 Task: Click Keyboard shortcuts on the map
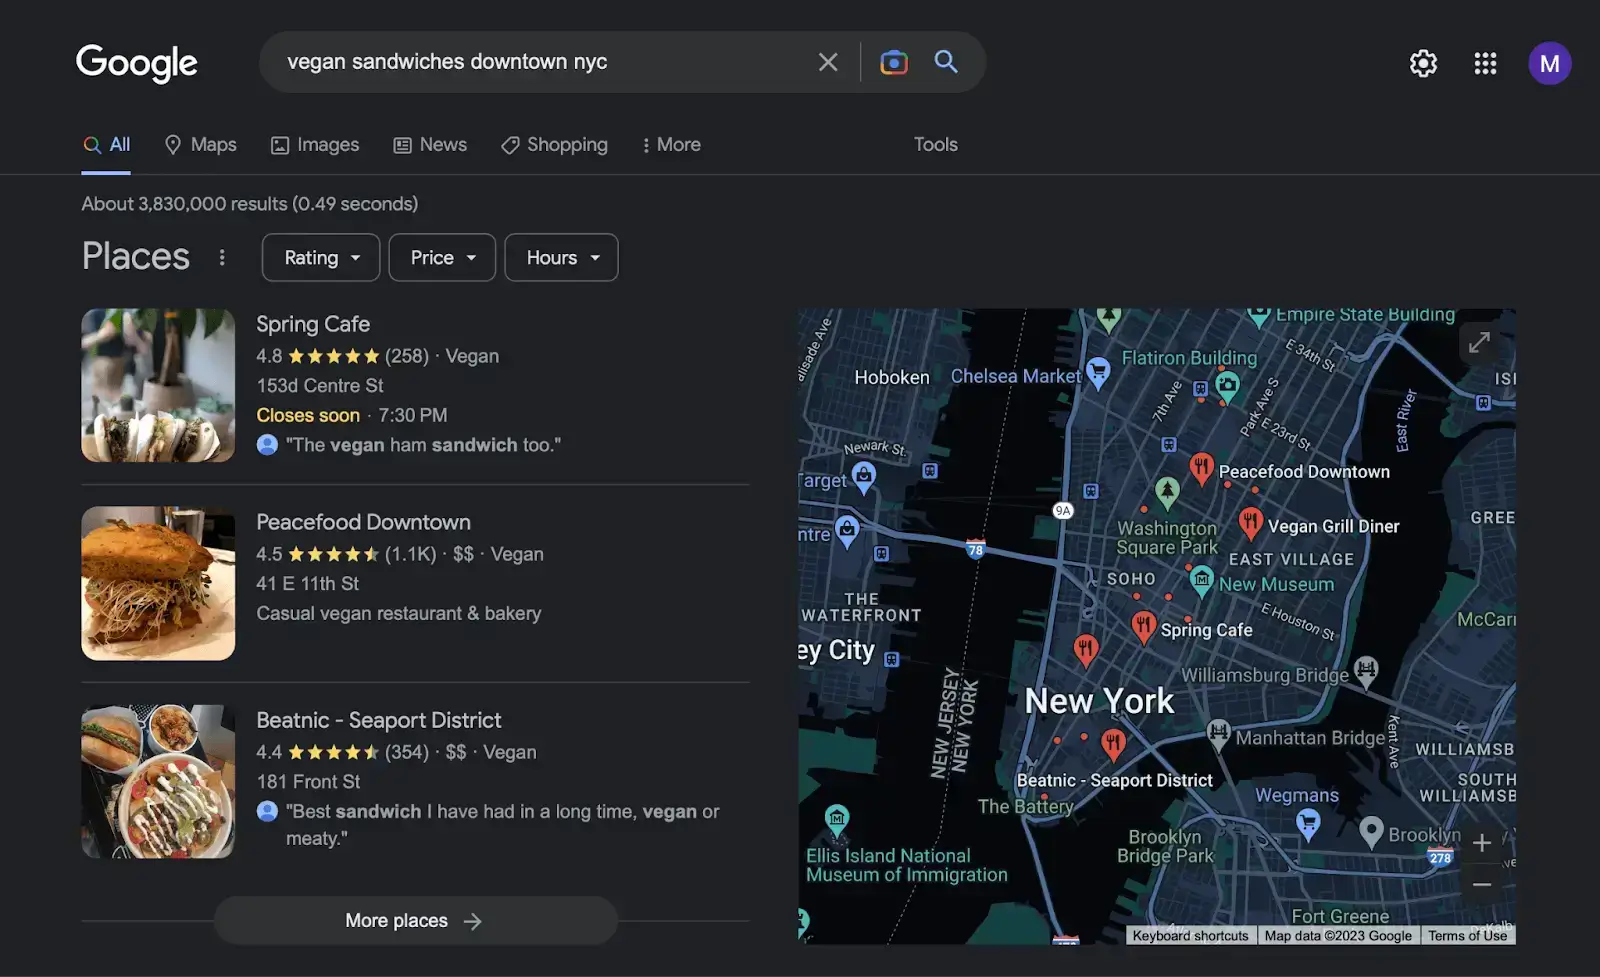pos(1190,936)
